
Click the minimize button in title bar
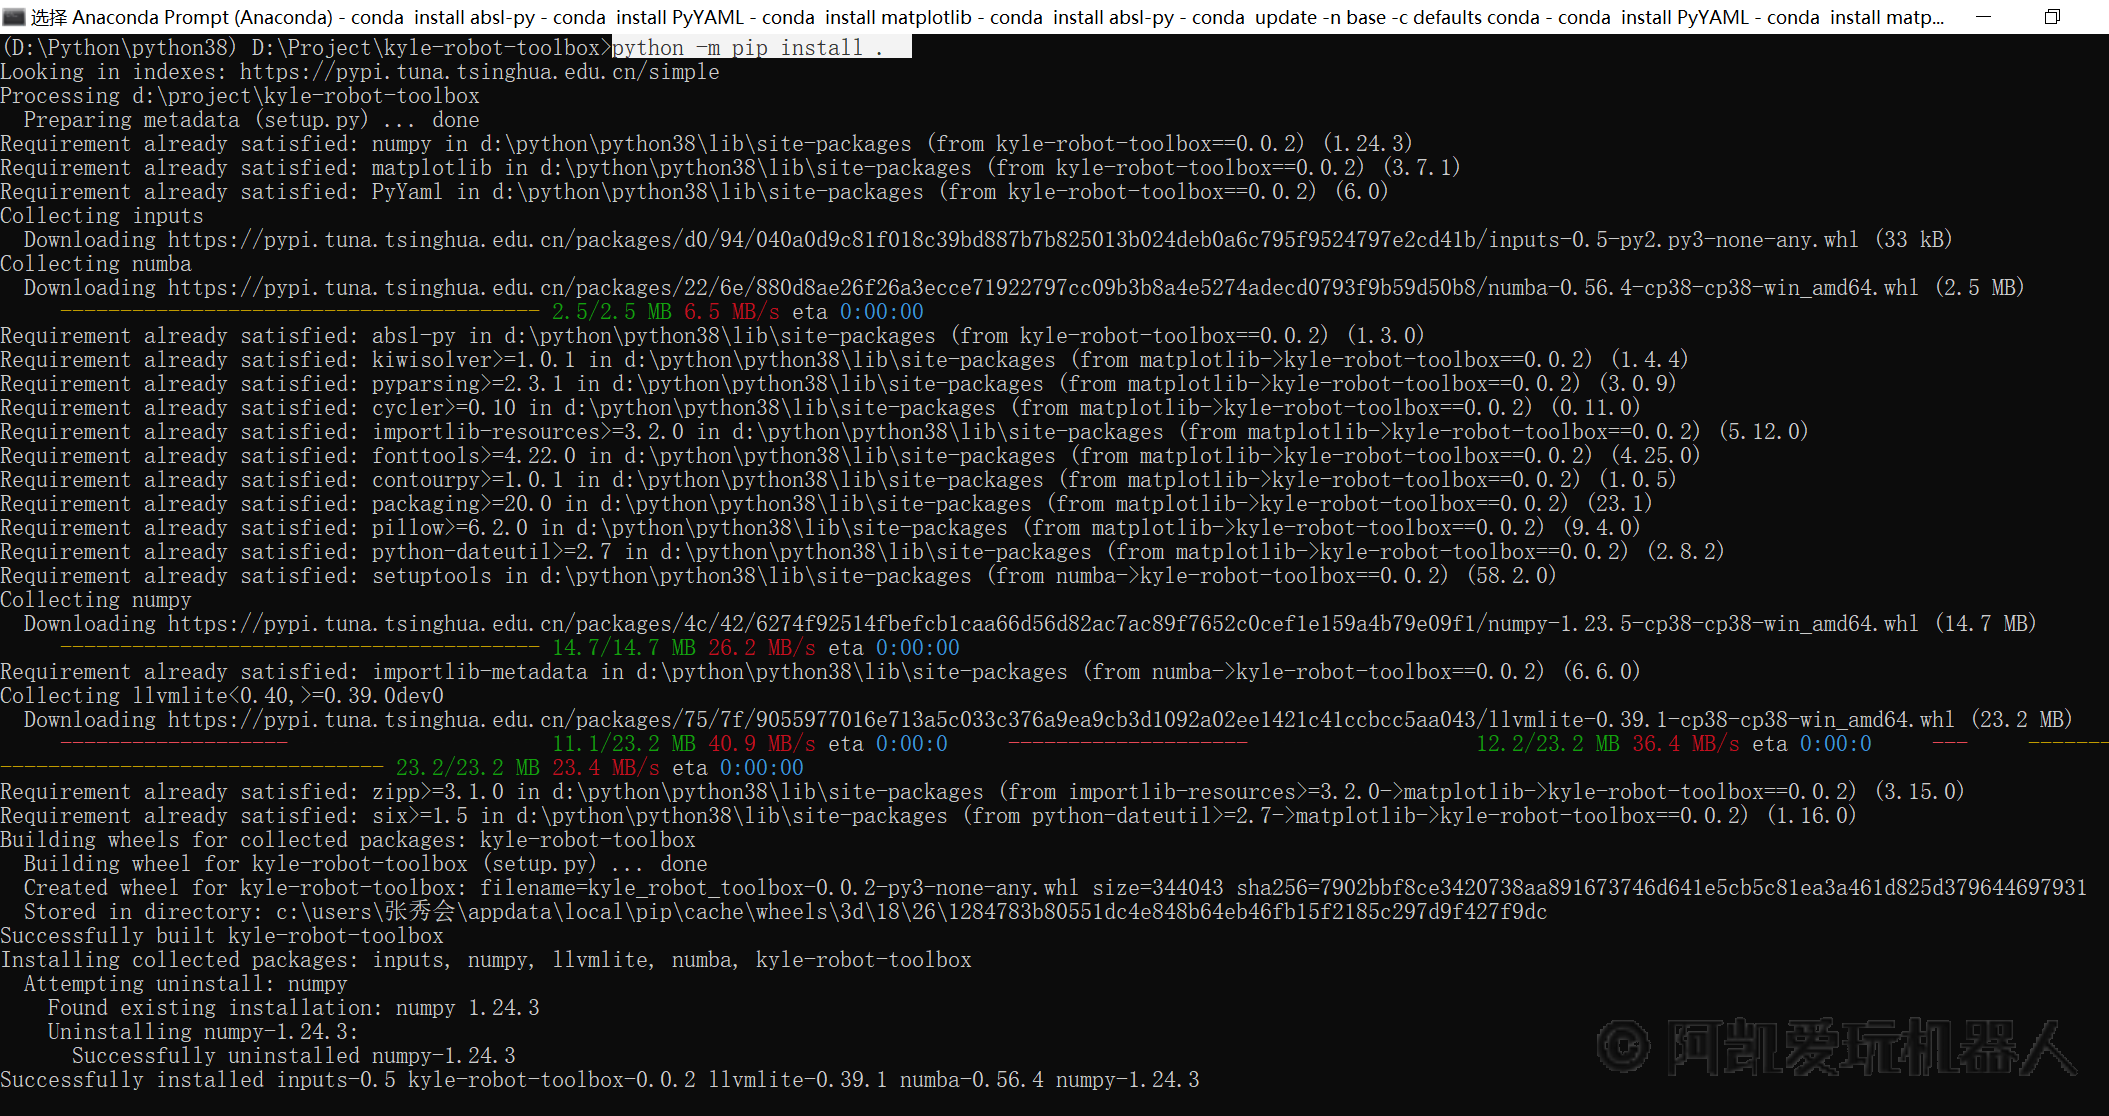1984,17
